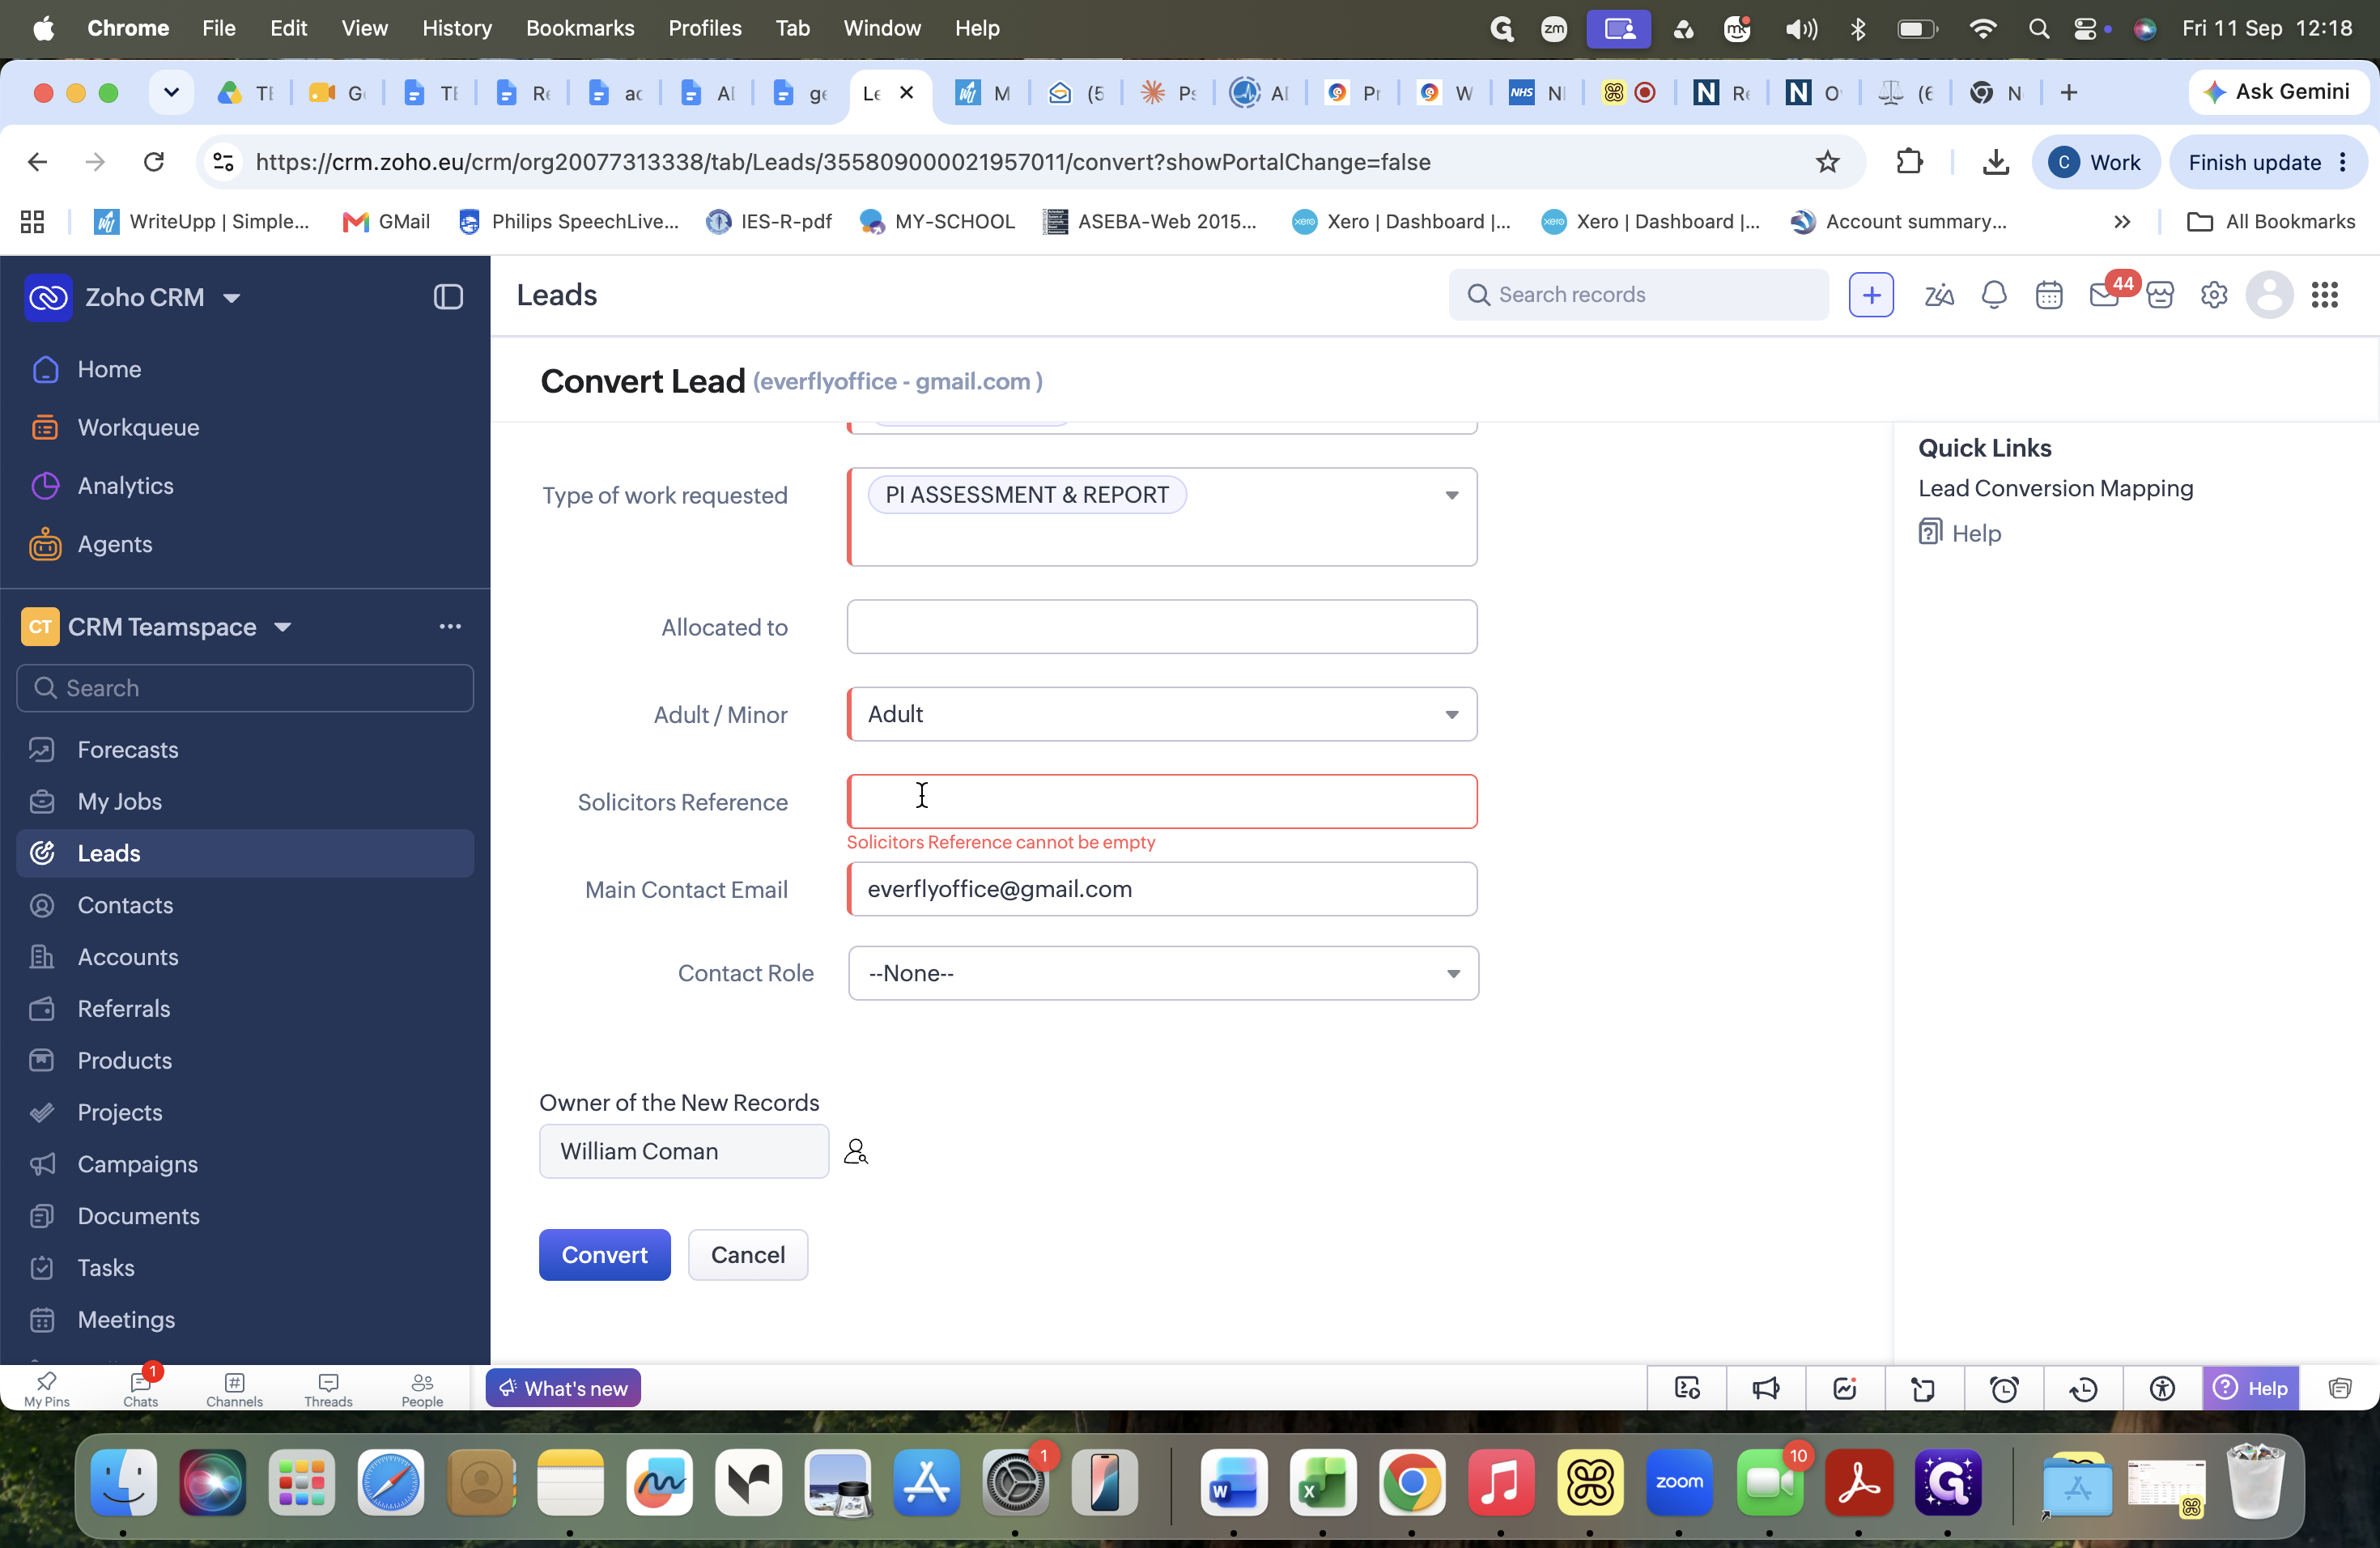Open Chrome extensions puzzle icon

pyautogui.click(x=1909, y=162)
